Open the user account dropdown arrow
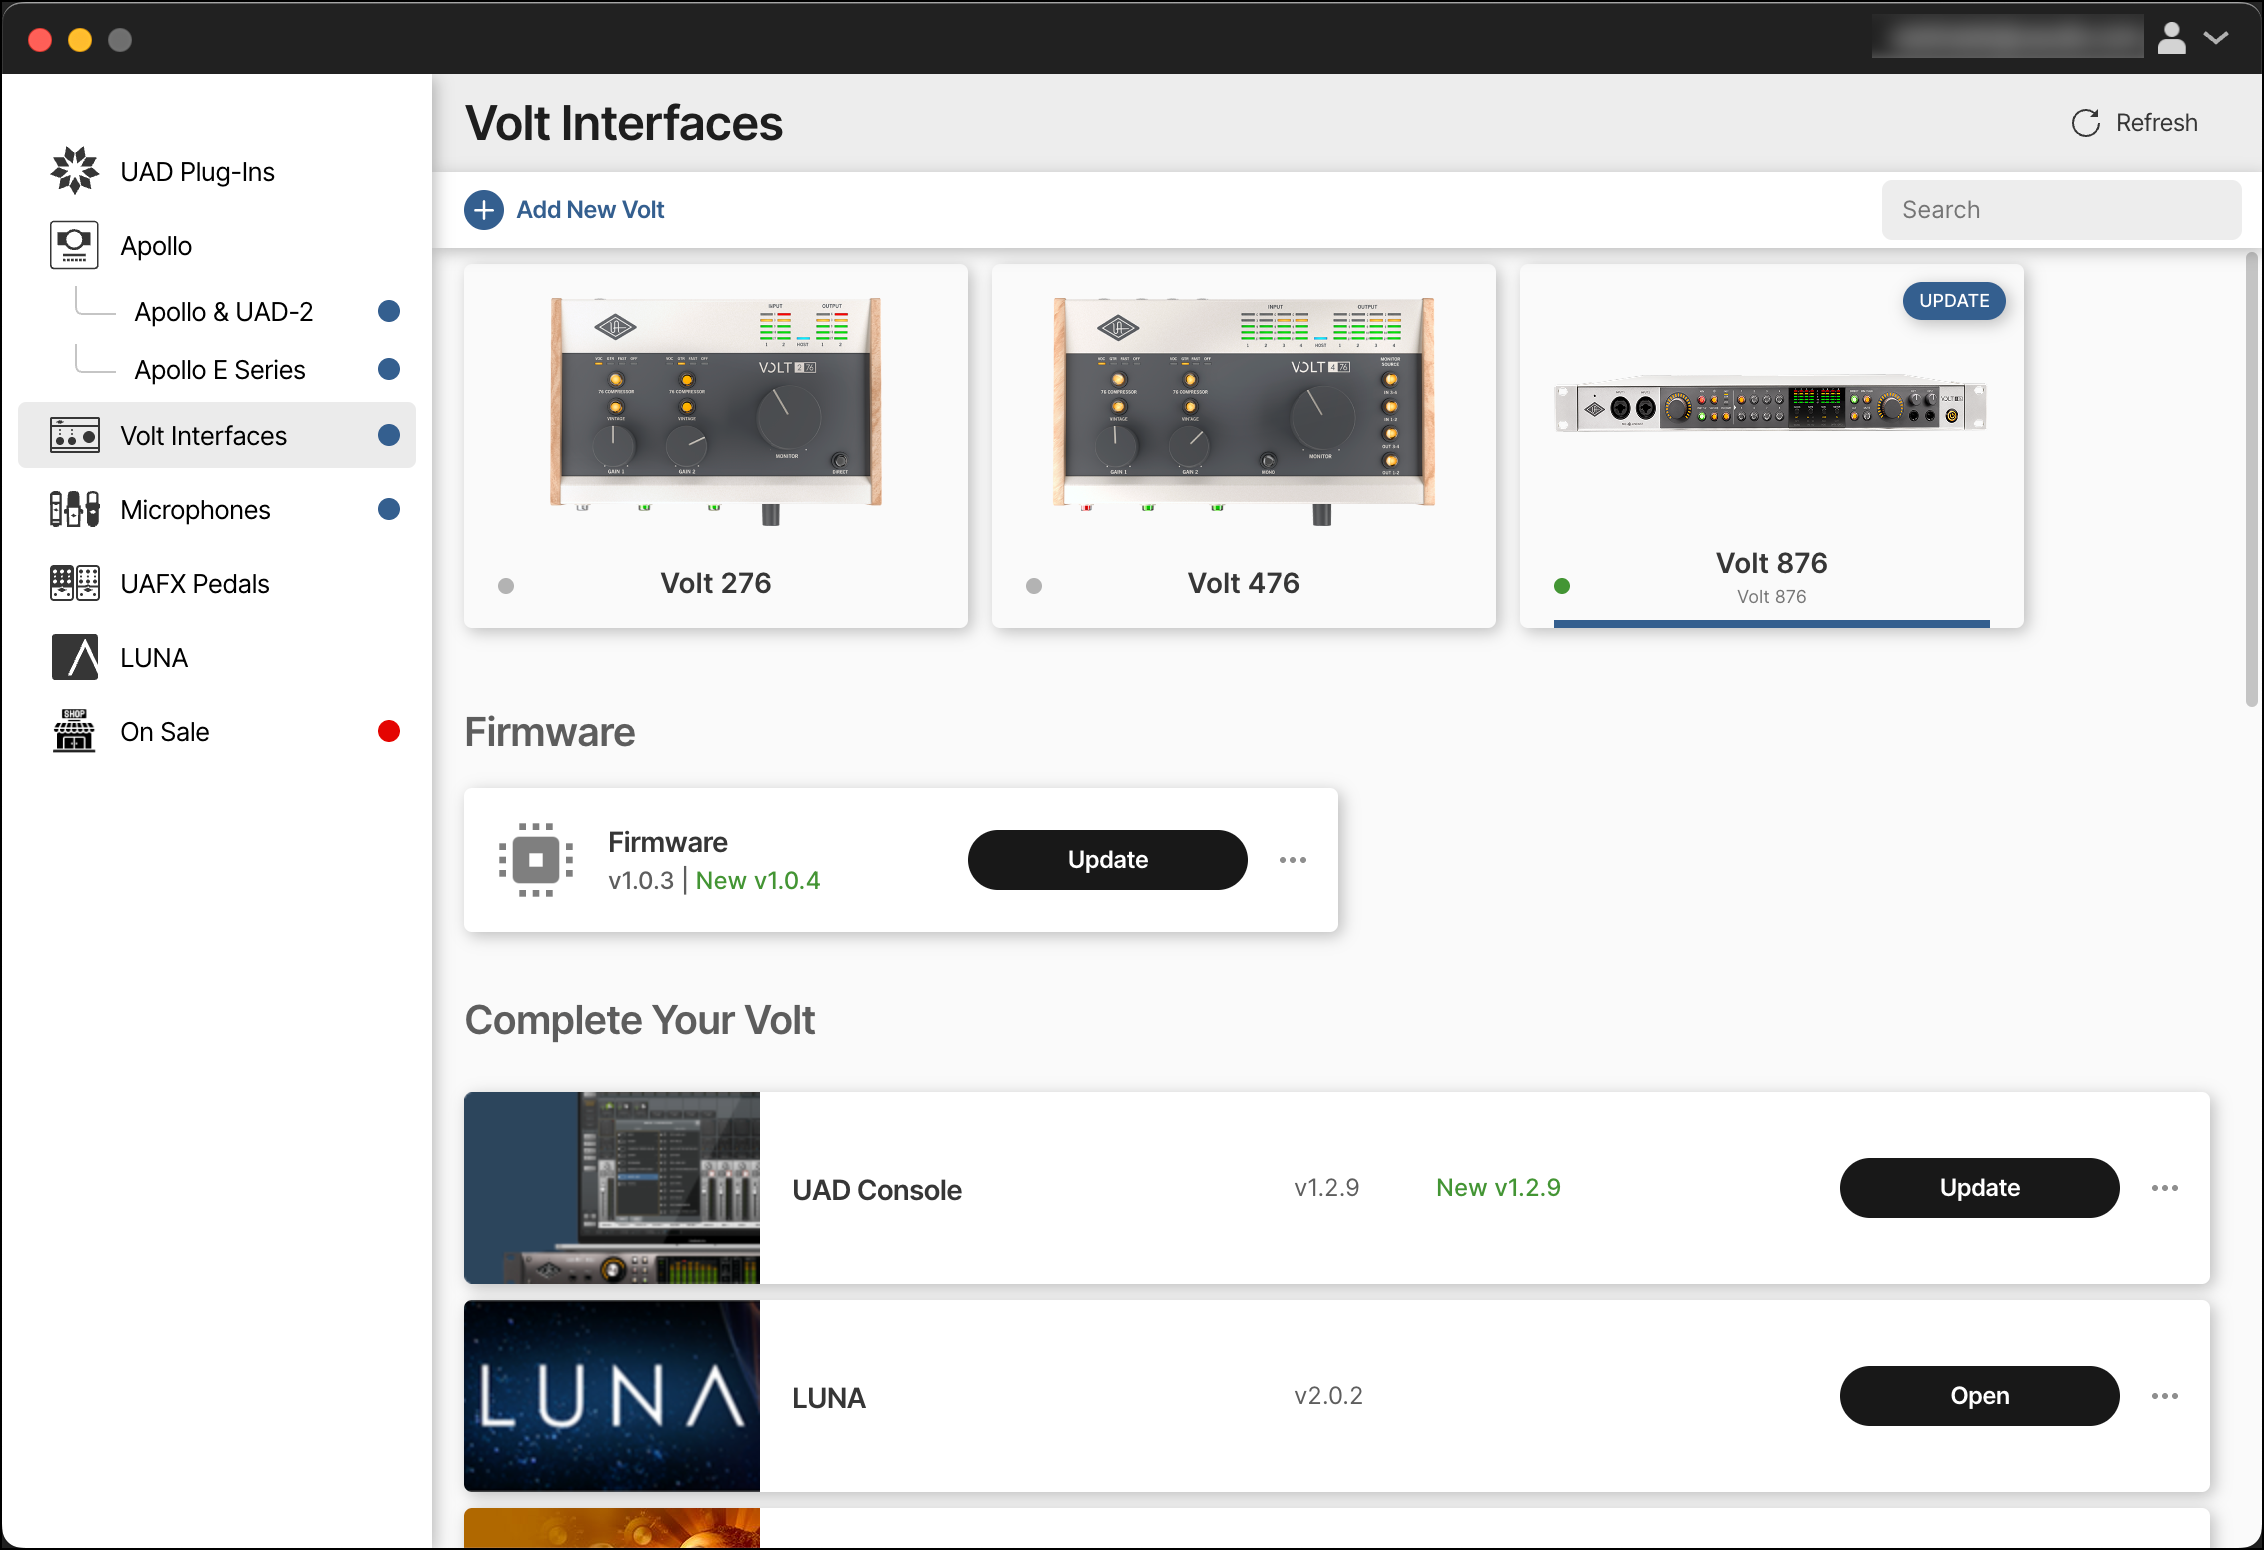Image resolution: width=2264 pixels, height=1550 pixels. click(2216, 38)
